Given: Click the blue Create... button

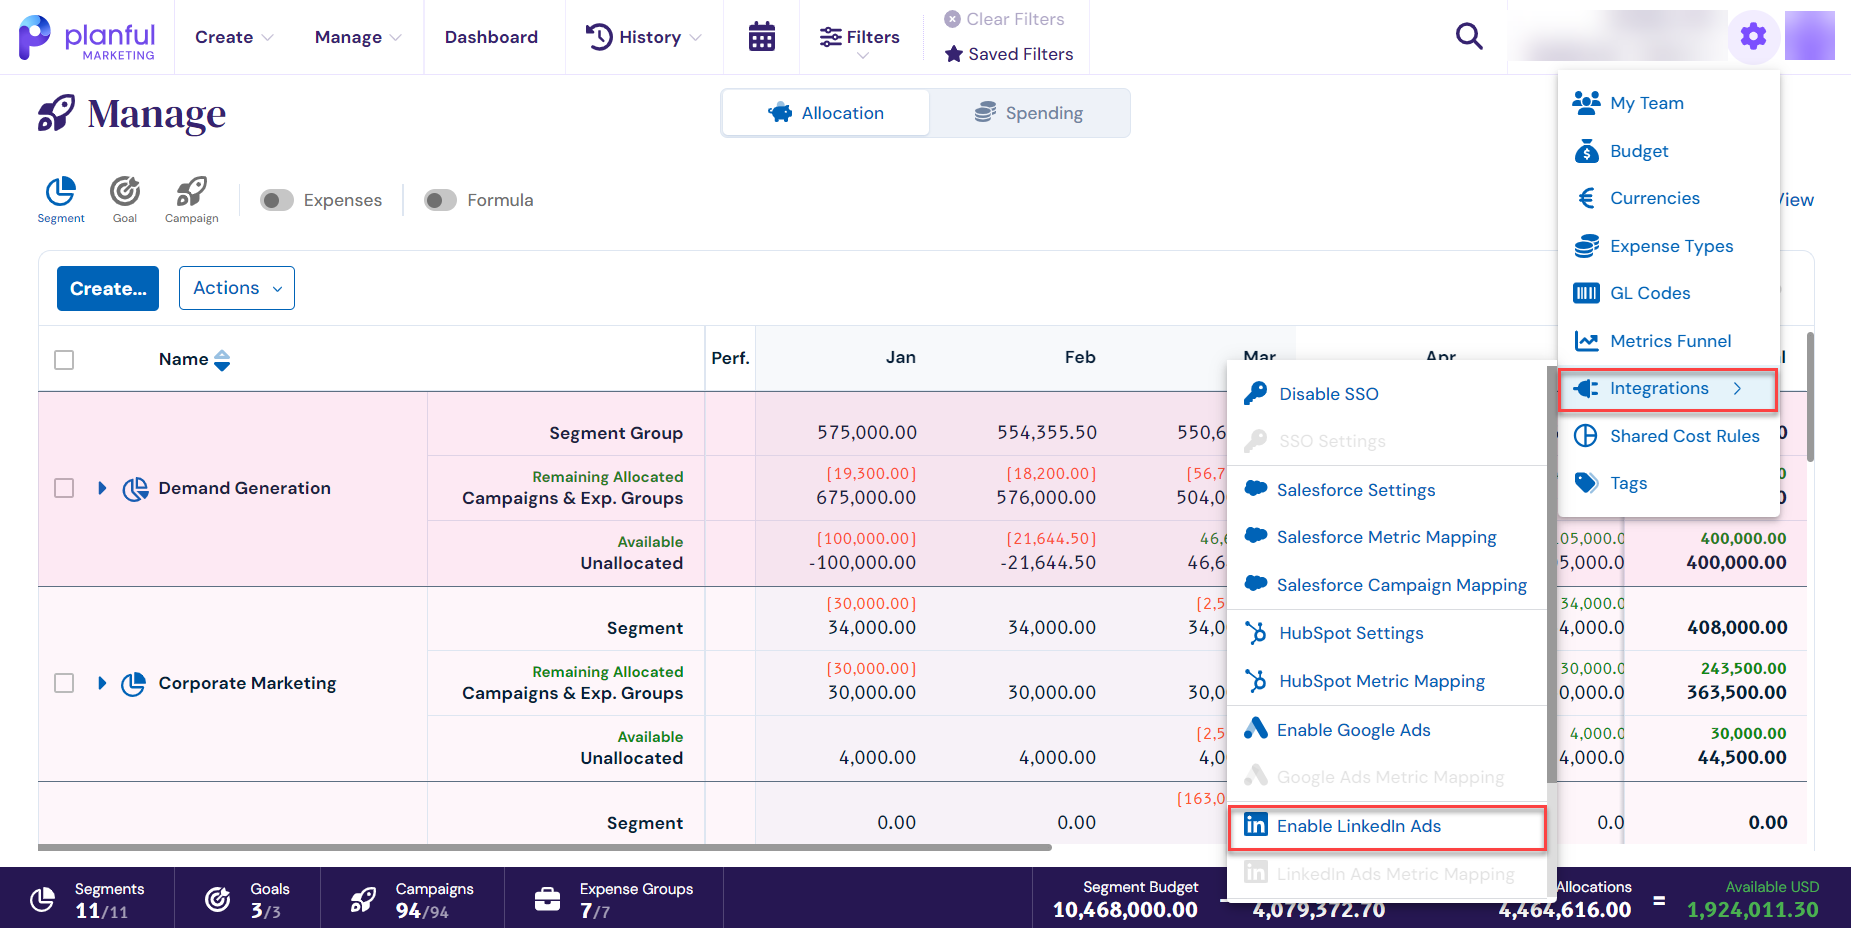Looking at the screenshot, I should point(108,288).
